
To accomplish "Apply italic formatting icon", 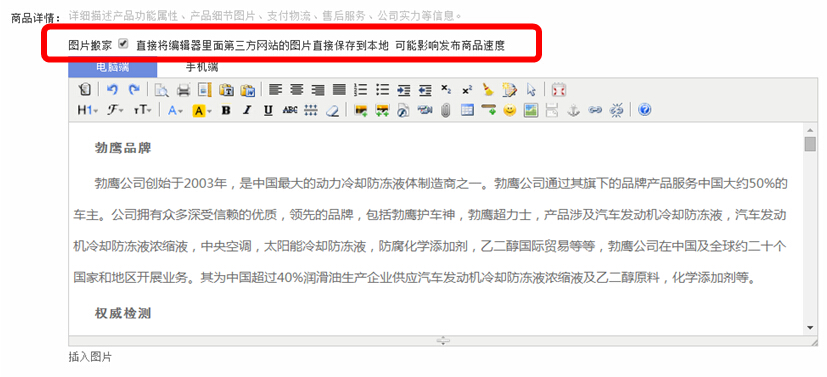I will click(247, 110).
